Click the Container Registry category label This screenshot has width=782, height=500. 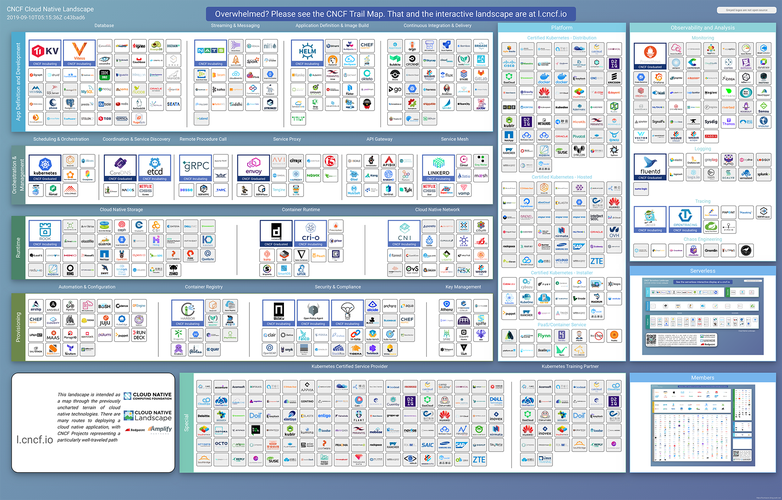point(203,287)
